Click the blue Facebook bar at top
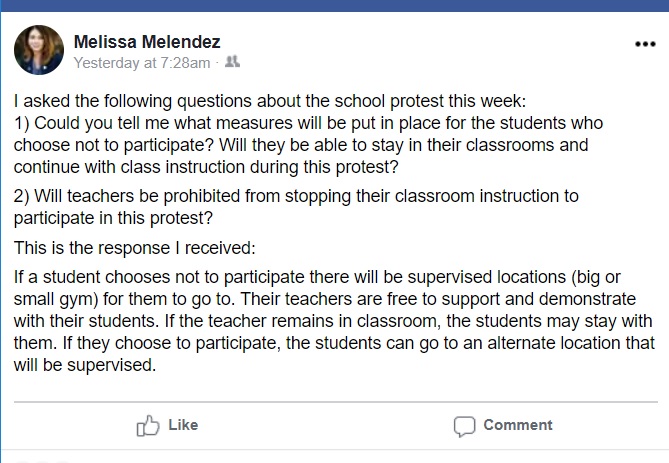The image size is (669, 463). pos(334,5)
